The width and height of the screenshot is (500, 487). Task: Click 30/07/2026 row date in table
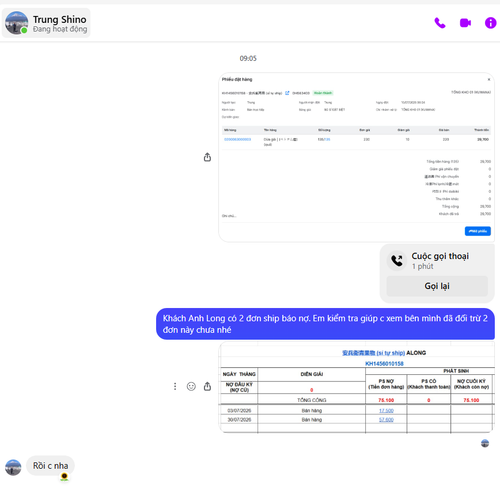(x=239, y=420)
